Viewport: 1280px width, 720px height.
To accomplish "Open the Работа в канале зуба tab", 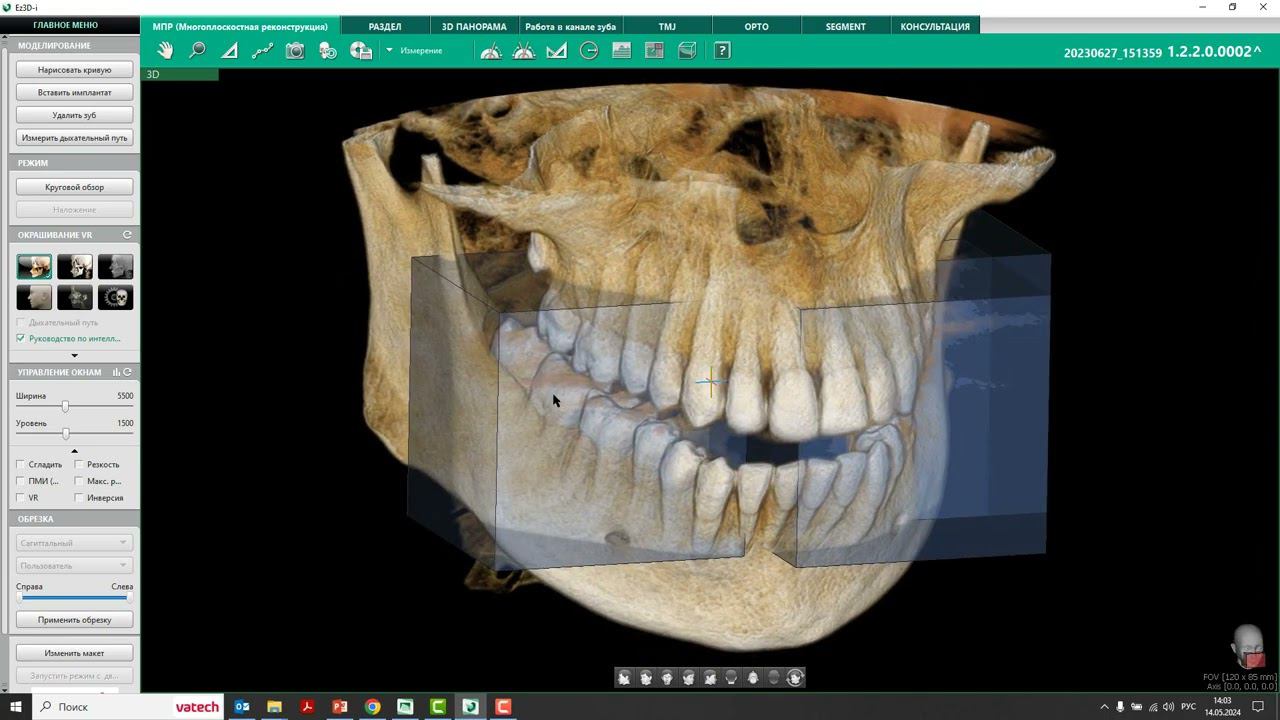I will coord(570,26).
